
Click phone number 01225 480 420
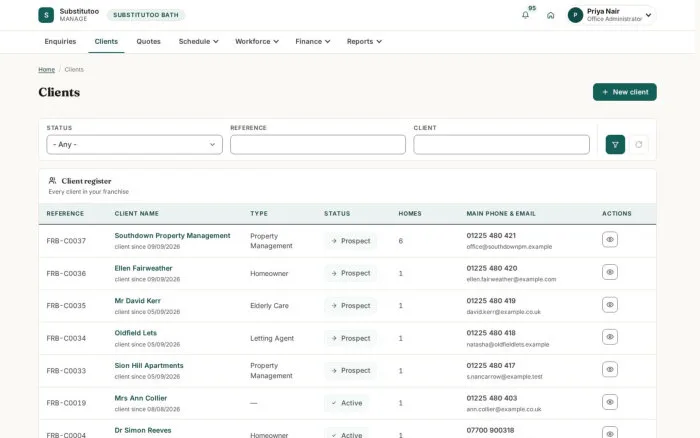[x=492, y=268]
